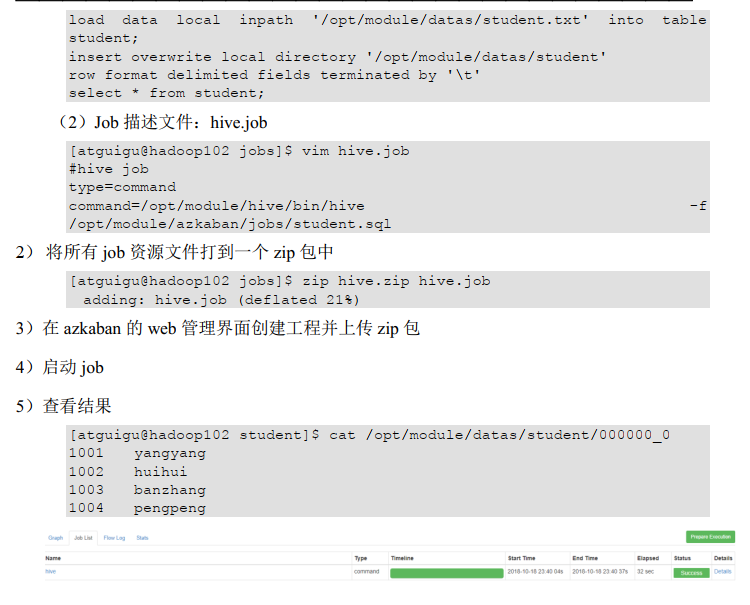Click the '1004 pengpeng' output row

137,508
